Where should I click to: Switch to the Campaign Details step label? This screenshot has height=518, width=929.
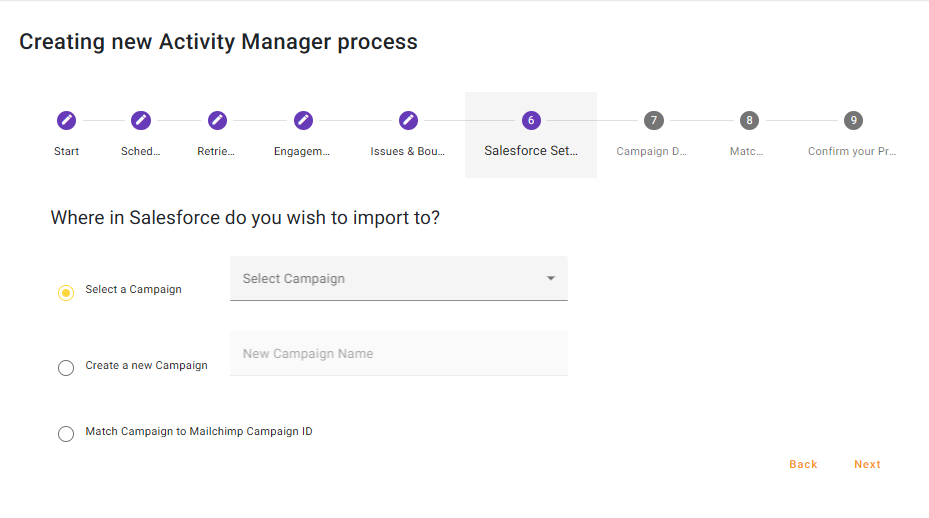coord(652,152)
